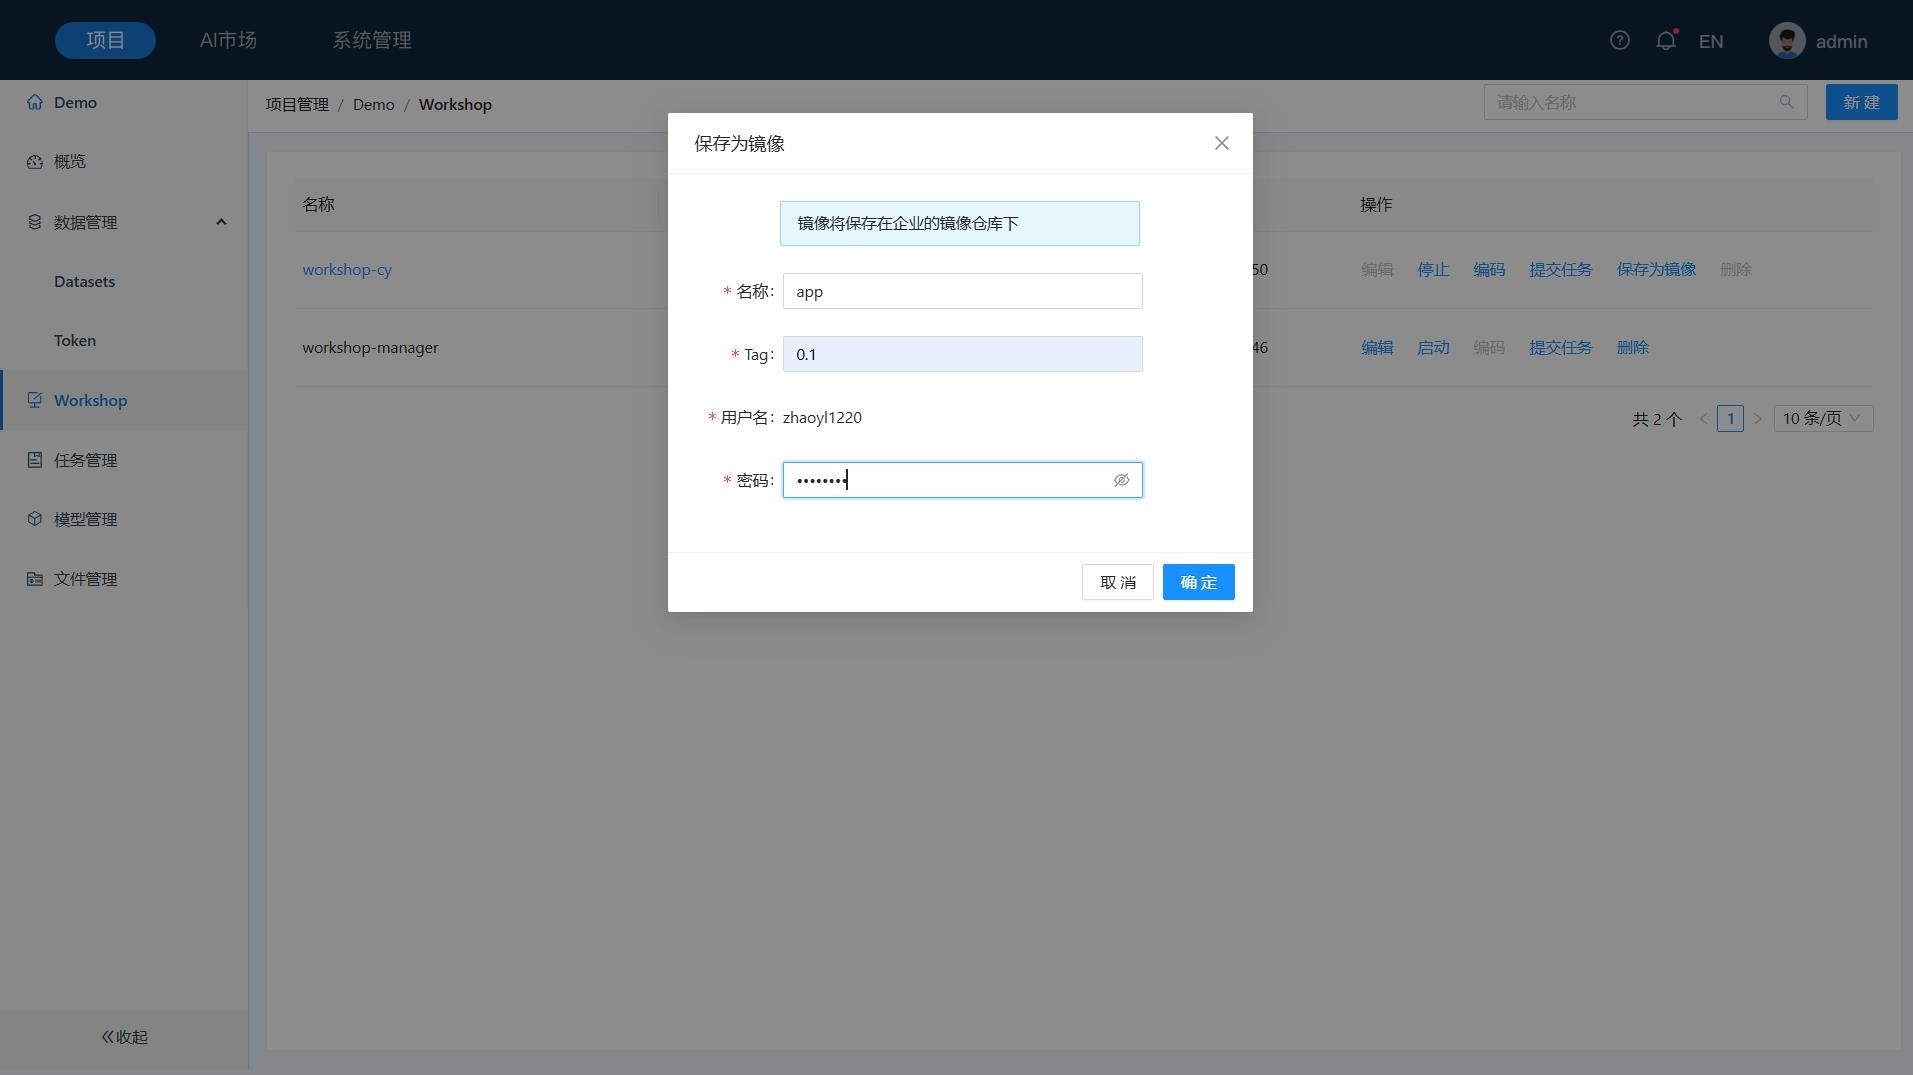Click the search magnifier icon
The width and height of the screenshot is (1913, 1075).
click(1786, 102)
